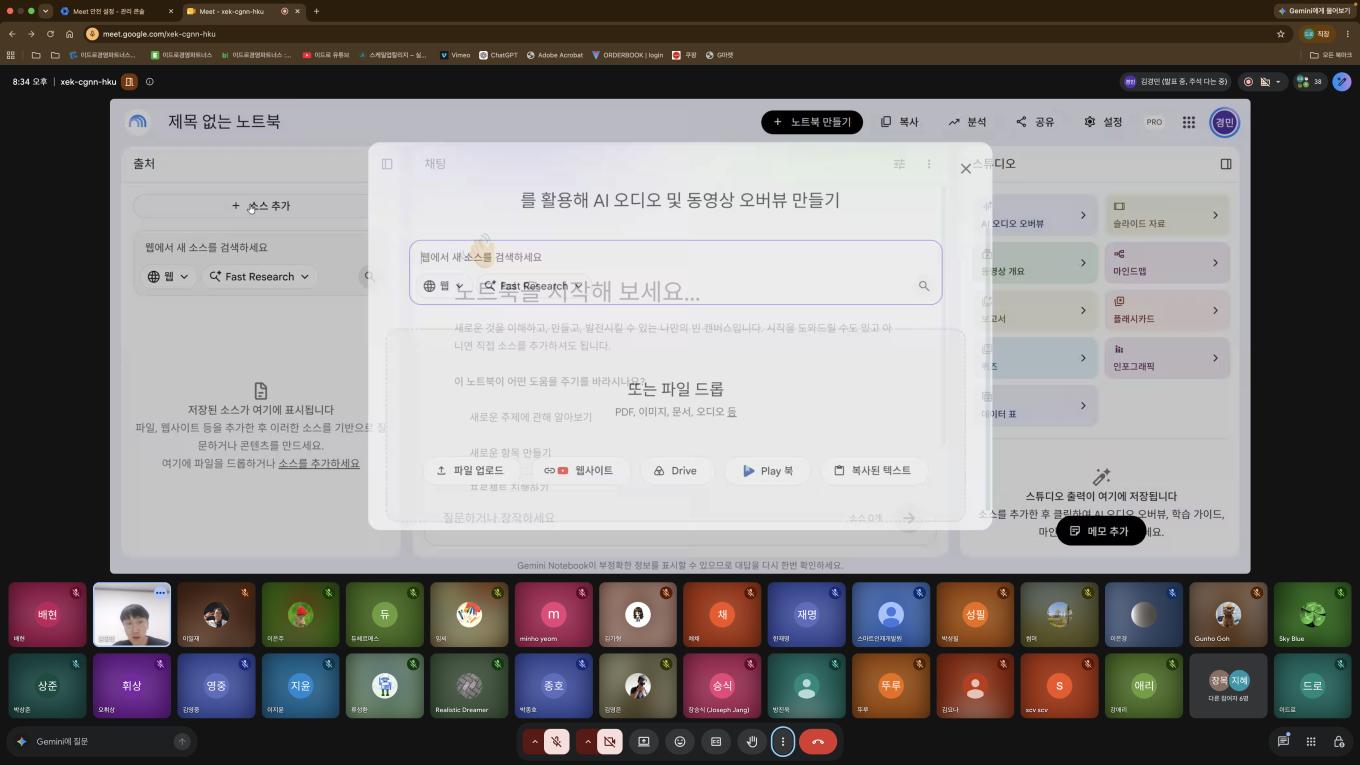Type a question in Gemini input field
1360x765 pixels.
coord(100,741)
